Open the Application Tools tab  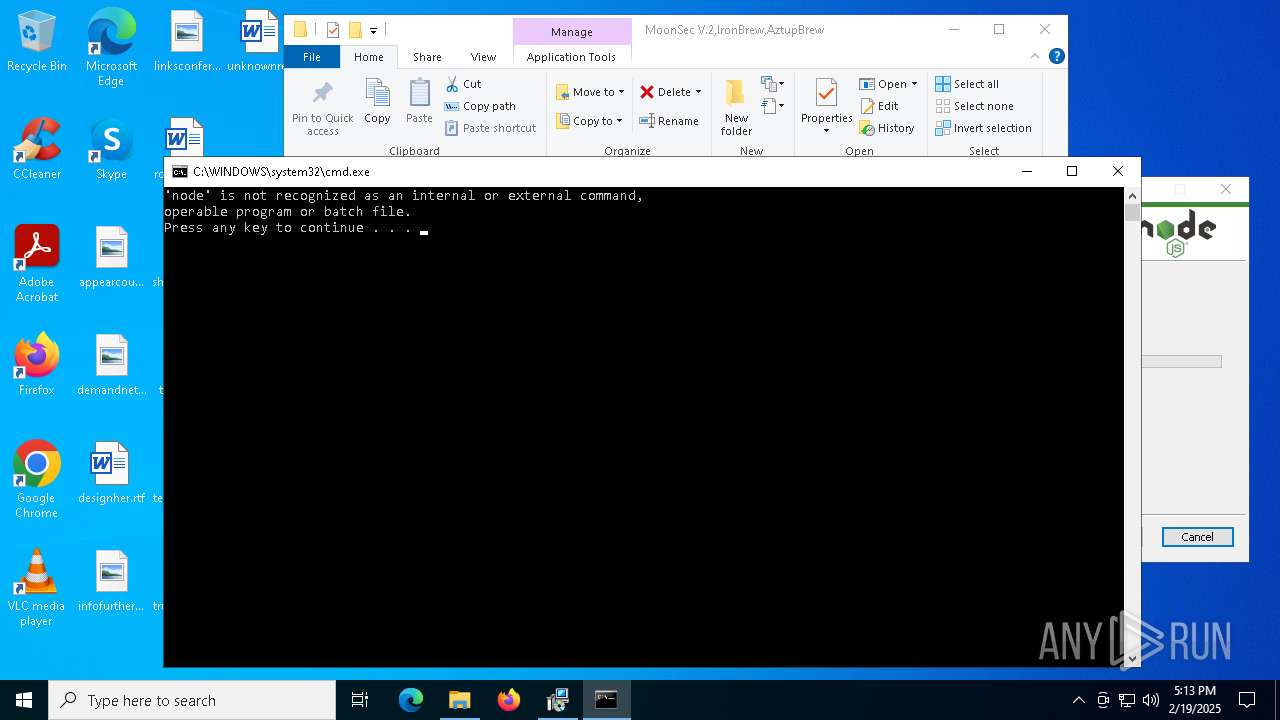(x=571, y=57)
